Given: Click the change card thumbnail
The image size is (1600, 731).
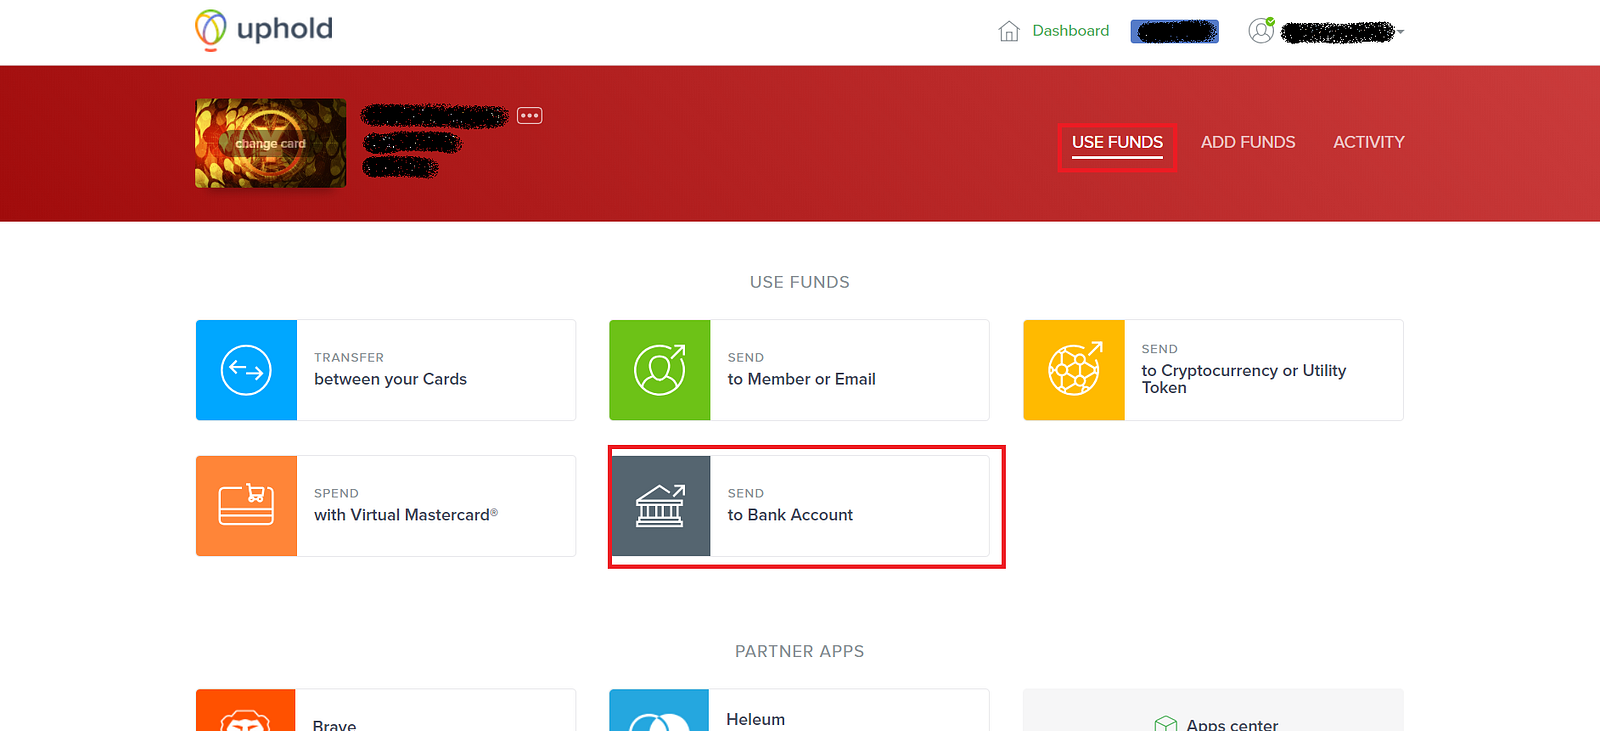Looking at the screenshot, I should 271,143.
